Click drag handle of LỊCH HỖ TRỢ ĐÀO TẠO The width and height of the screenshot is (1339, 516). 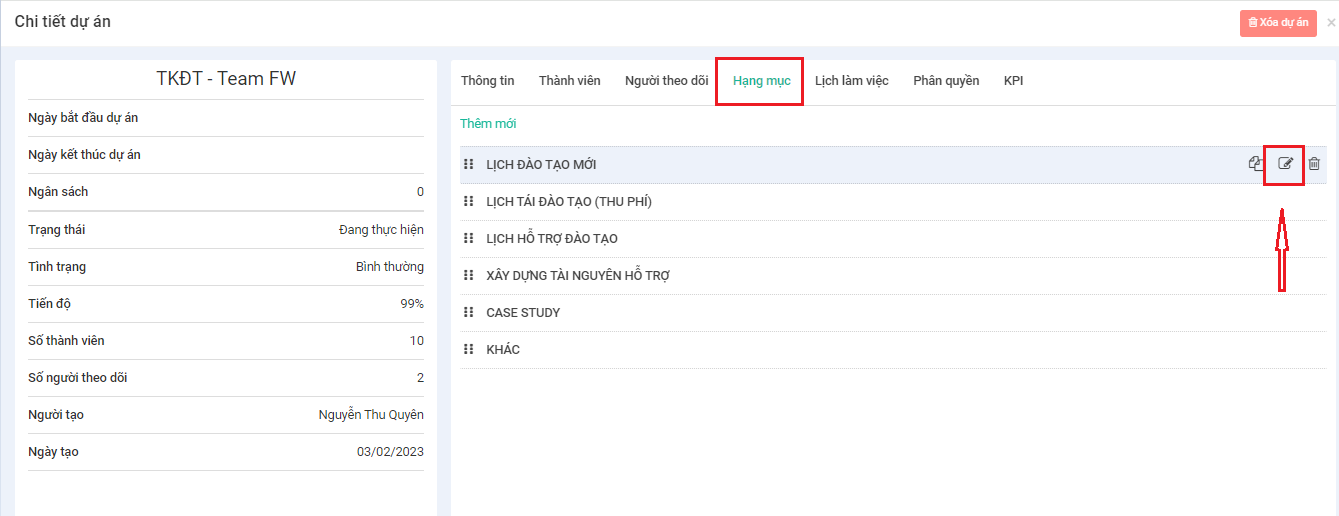pos(469,238)
